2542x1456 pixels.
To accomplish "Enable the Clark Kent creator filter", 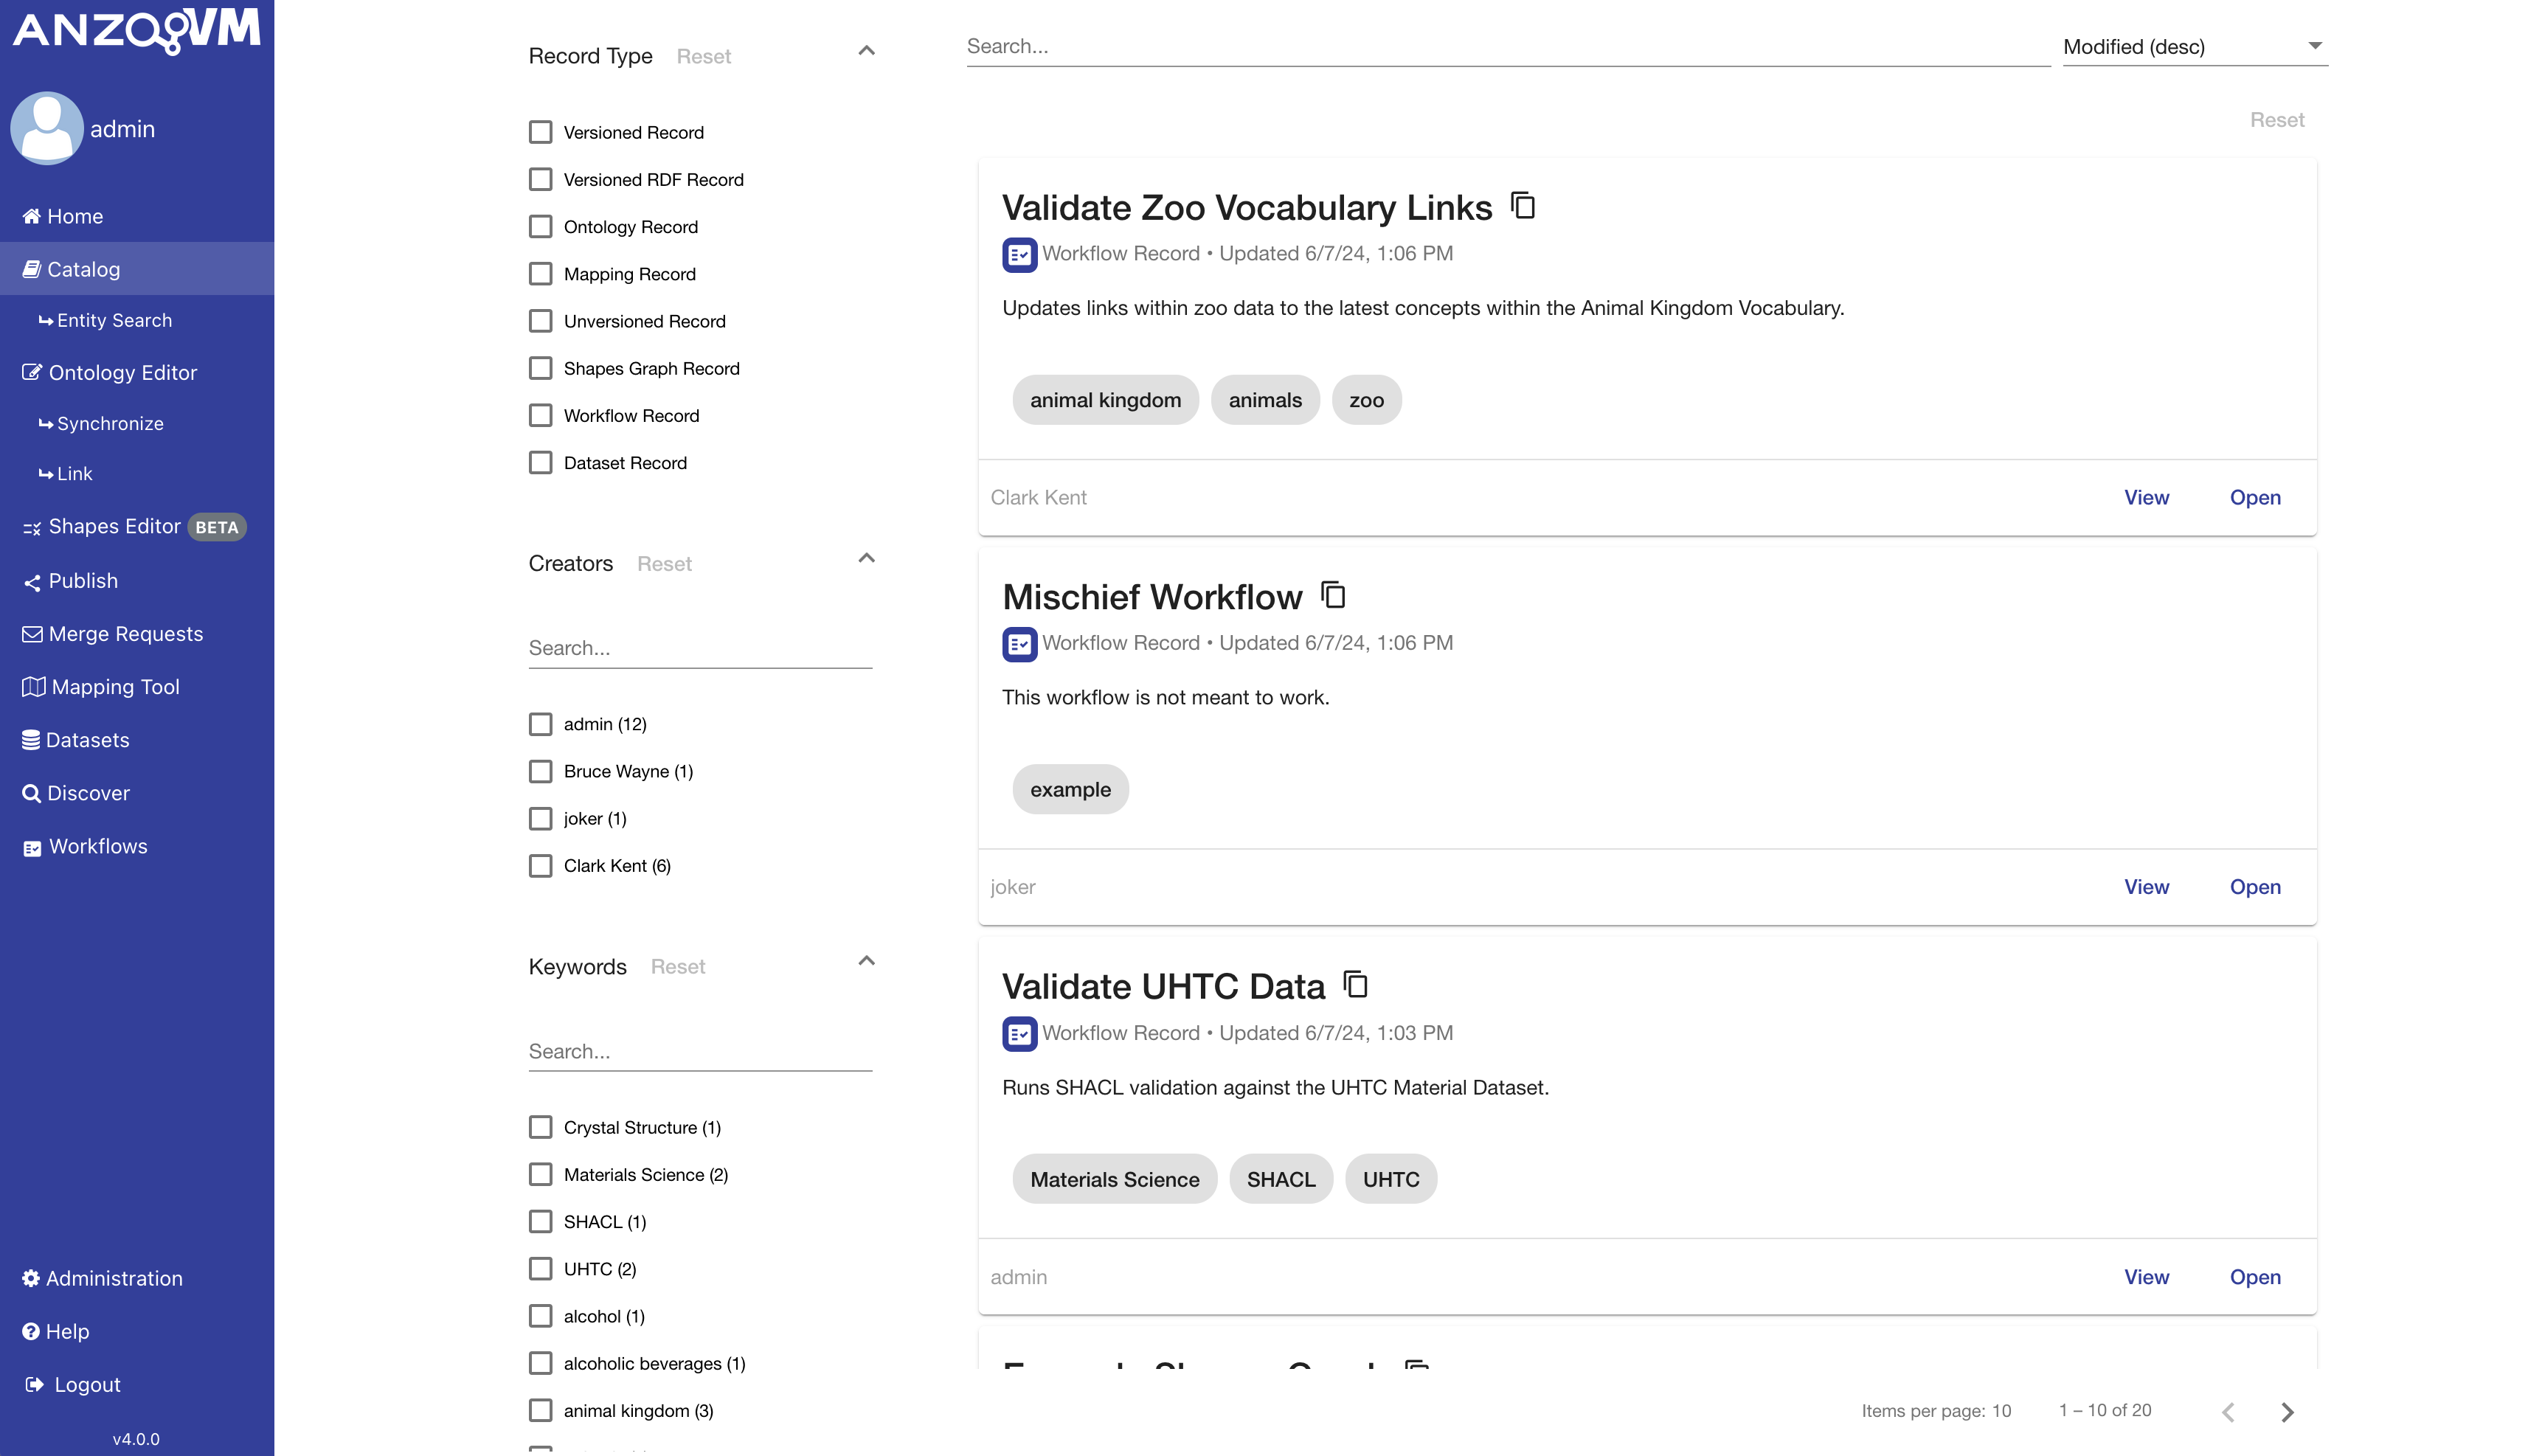I will (x=540, y=866).
